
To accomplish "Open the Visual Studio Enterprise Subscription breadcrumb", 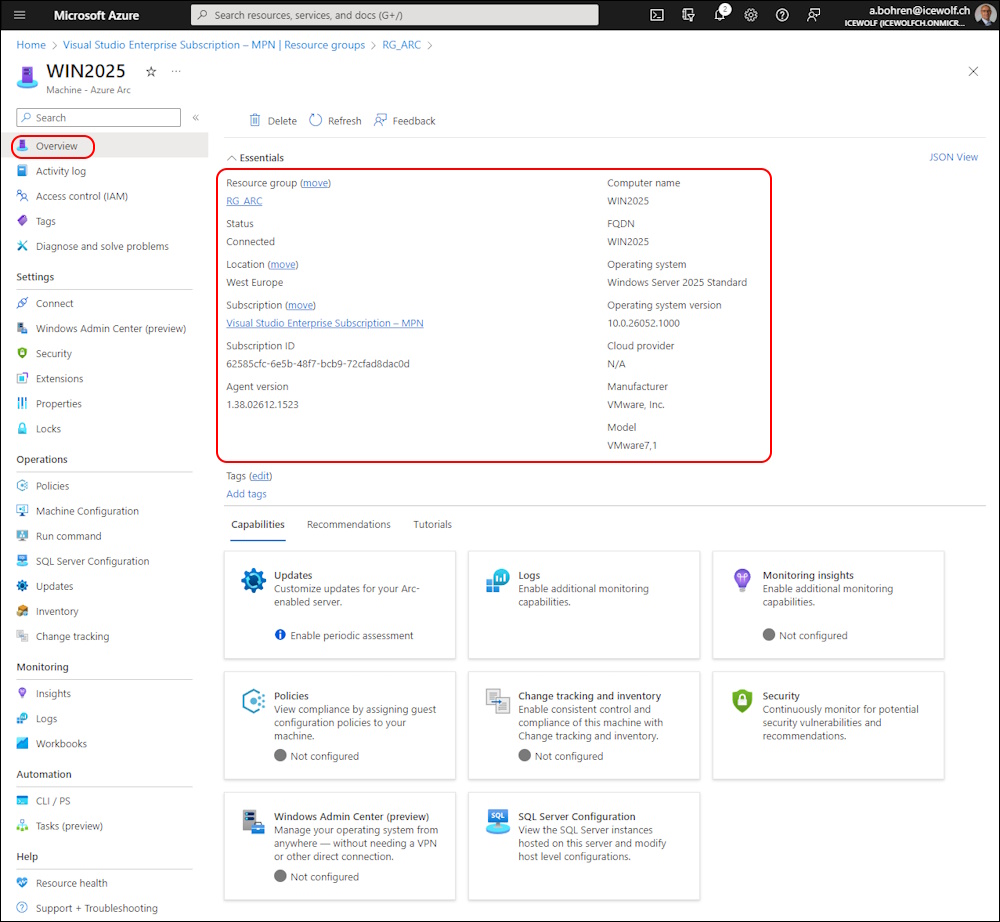I will [x=214, y=45].
